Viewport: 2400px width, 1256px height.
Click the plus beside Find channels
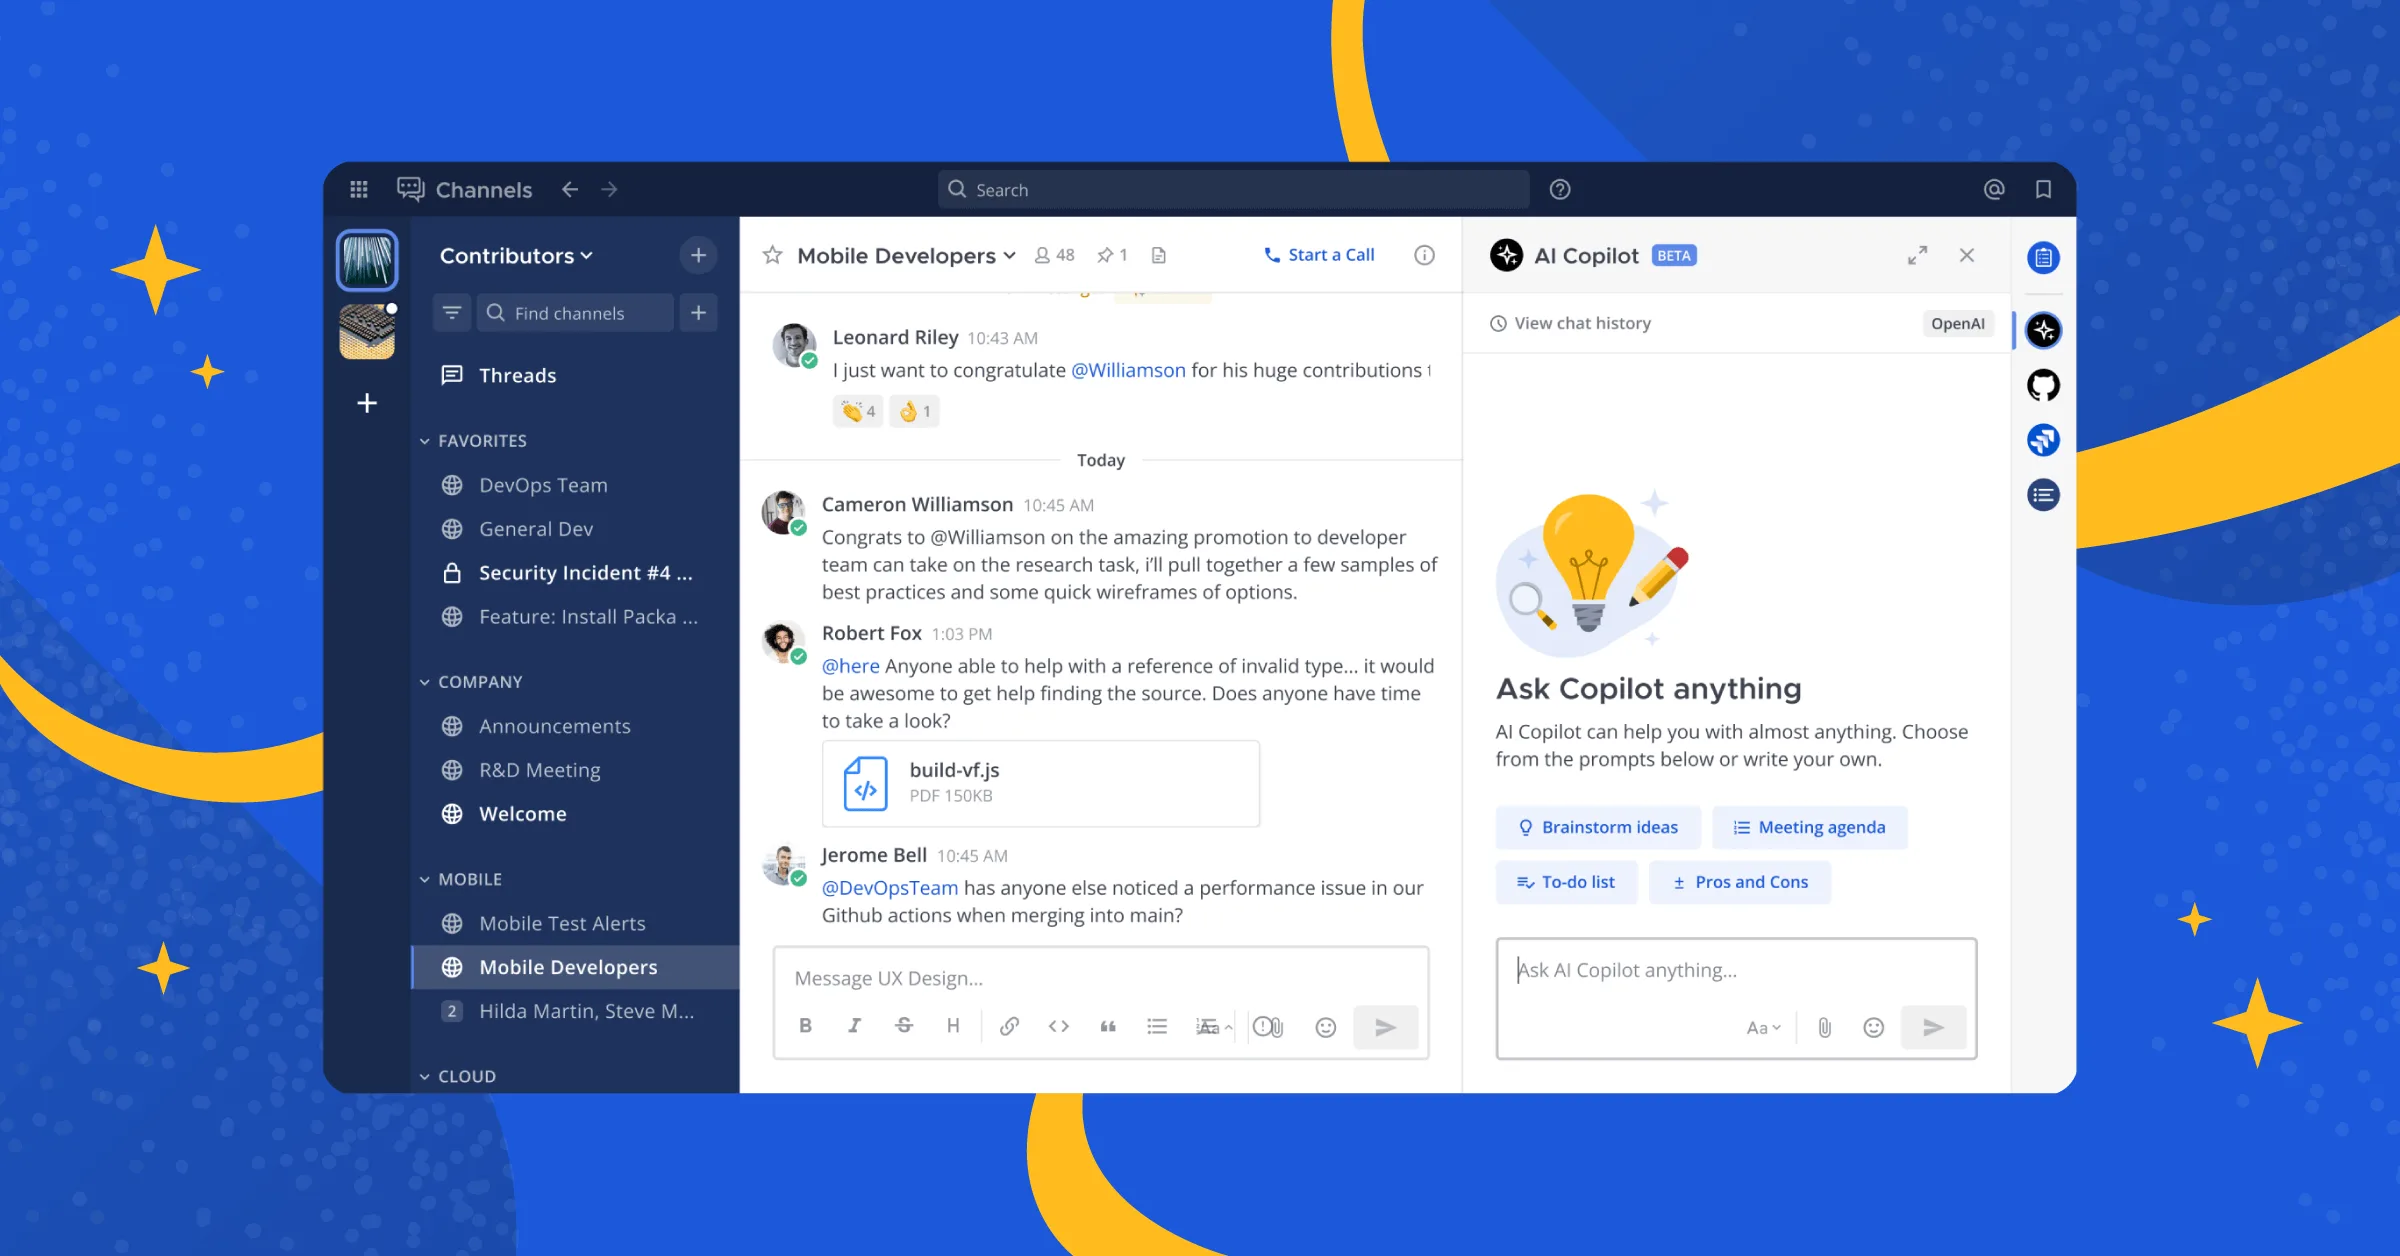698,313
